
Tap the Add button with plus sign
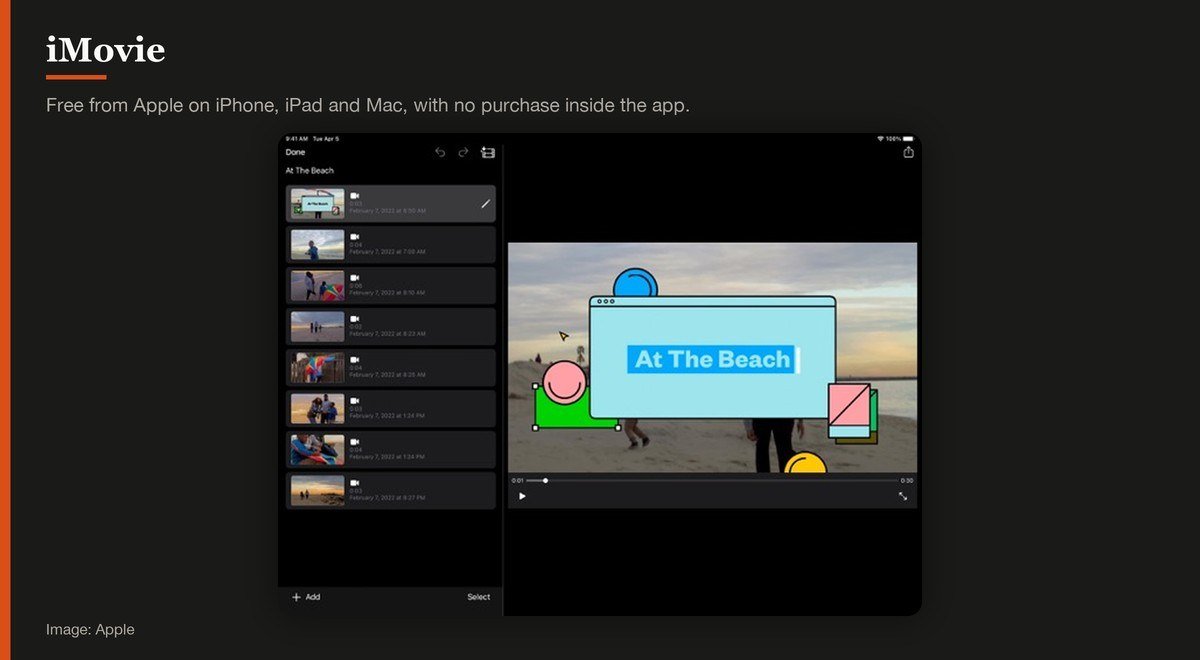click(x=306, y=597)
